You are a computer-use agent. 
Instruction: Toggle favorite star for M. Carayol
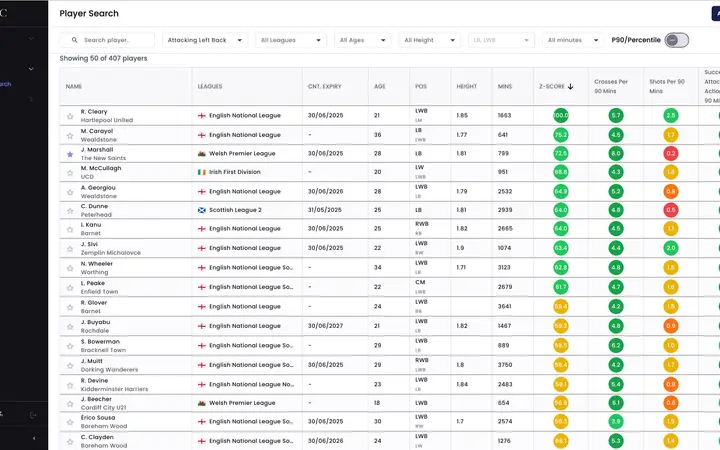pyautogui.click(x=70, y=135)
